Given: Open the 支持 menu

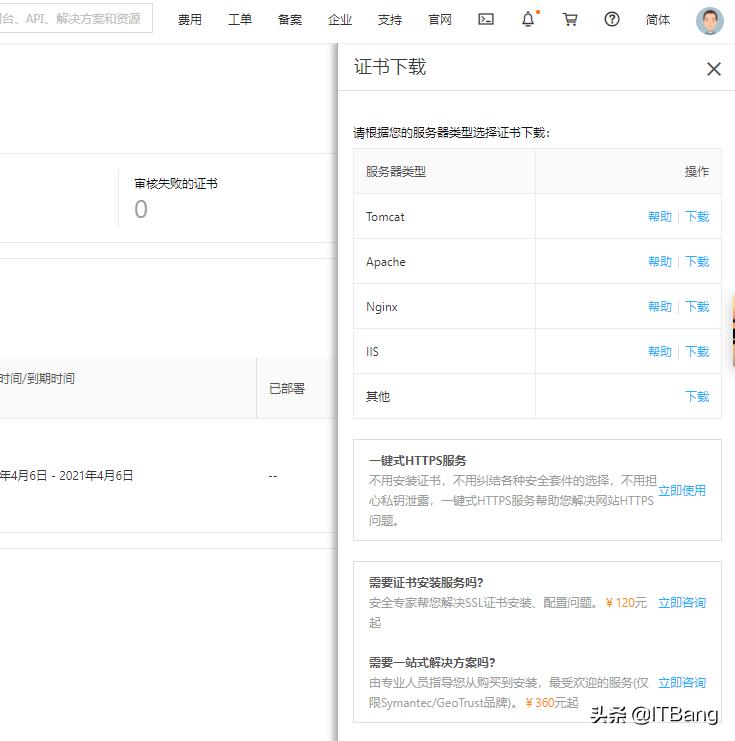Looking at the screenshot, I should click(x=390, y=20).
